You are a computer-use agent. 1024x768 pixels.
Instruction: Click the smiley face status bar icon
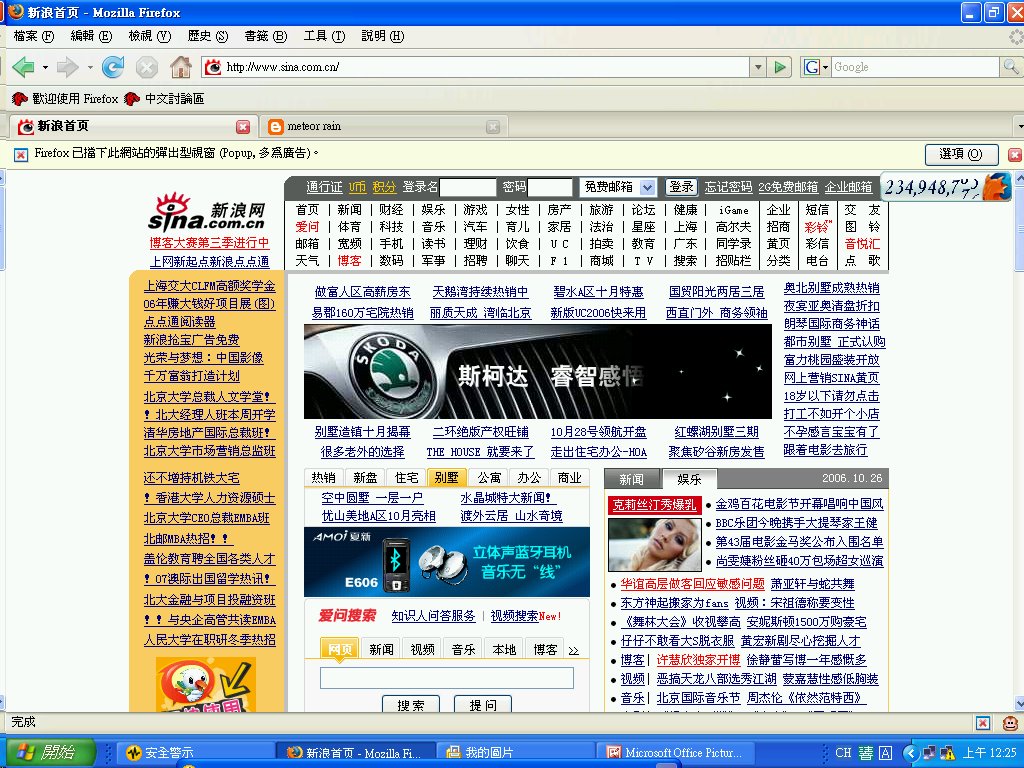(1010, 723)
